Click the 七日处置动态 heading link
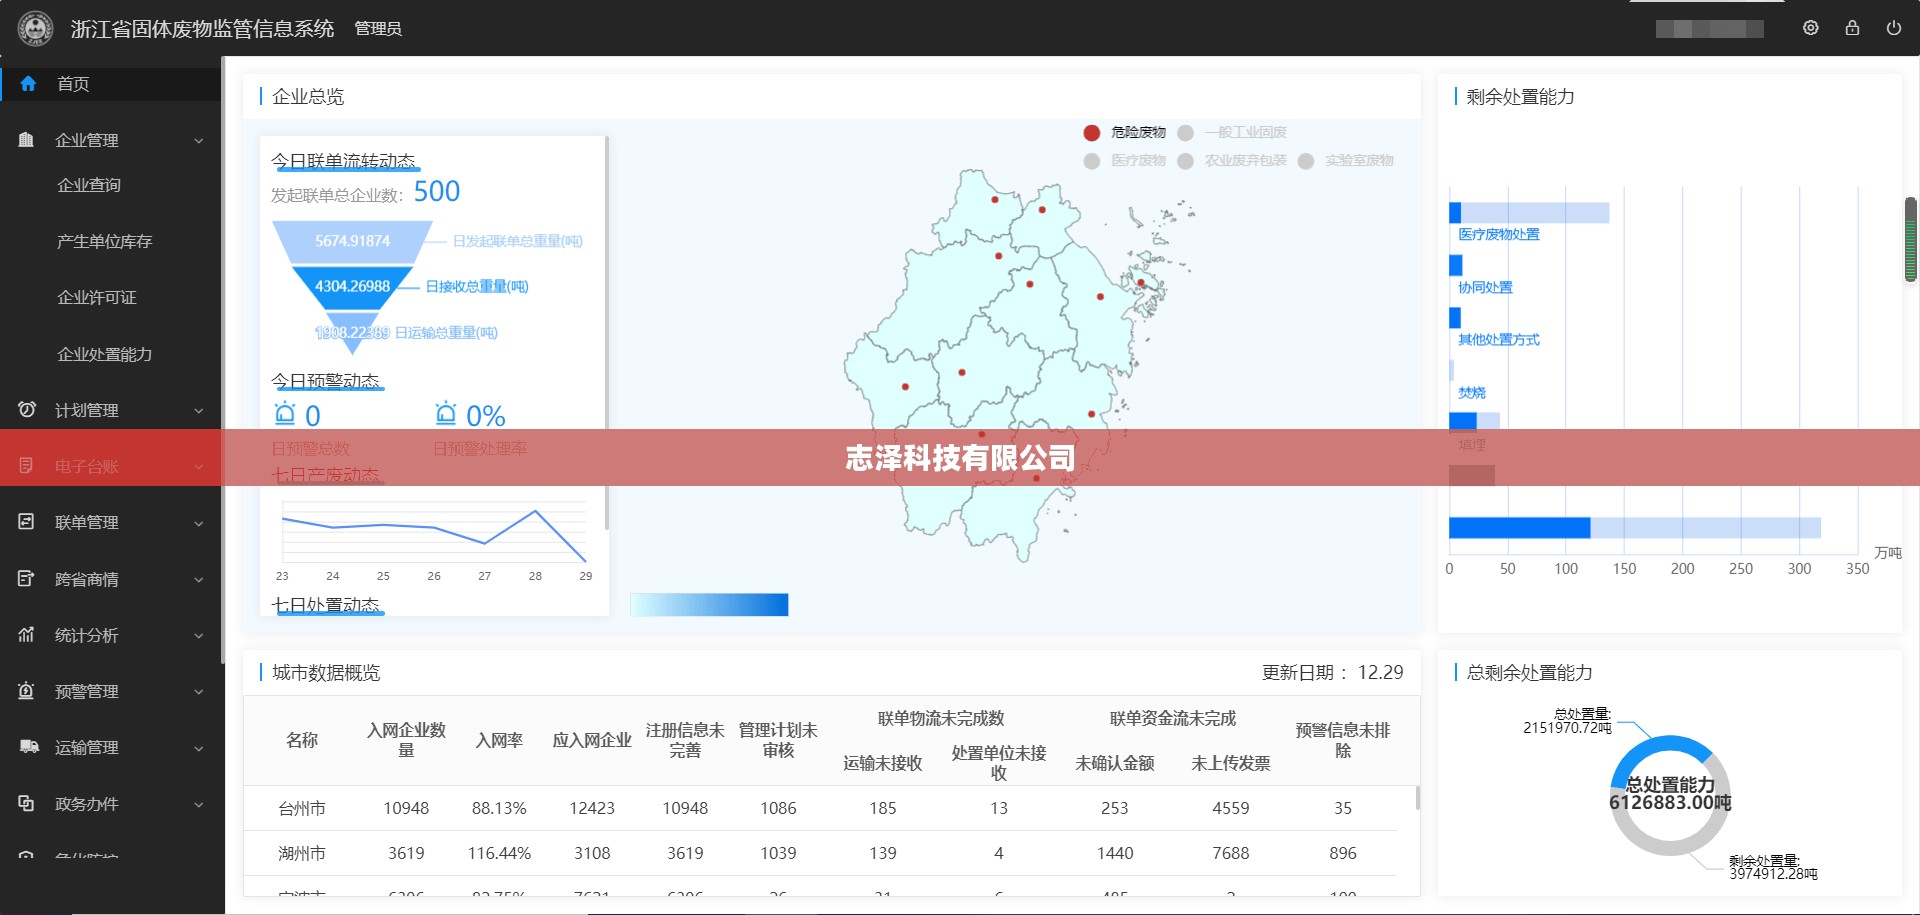The image size is (1920, 915). pyautogui.click(x=326, y=605)
